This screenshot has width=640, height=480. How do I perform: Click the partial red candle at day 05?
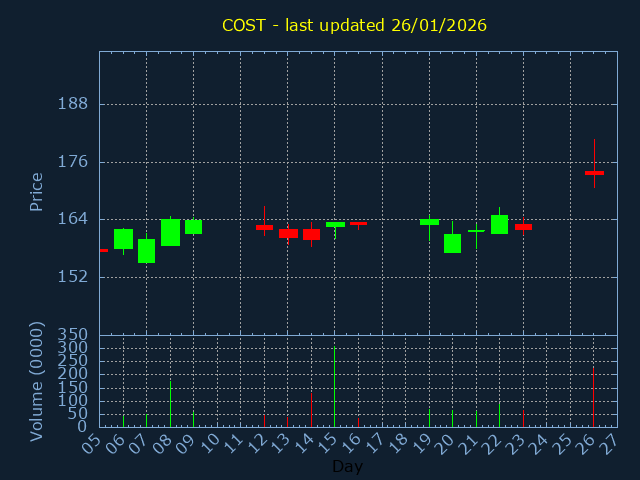coord(104,250)
